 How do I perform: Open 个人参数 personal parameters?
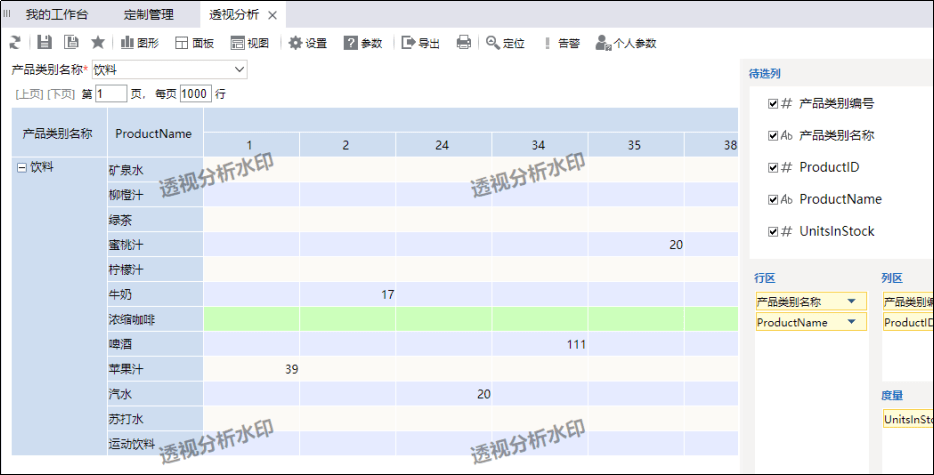626,43
